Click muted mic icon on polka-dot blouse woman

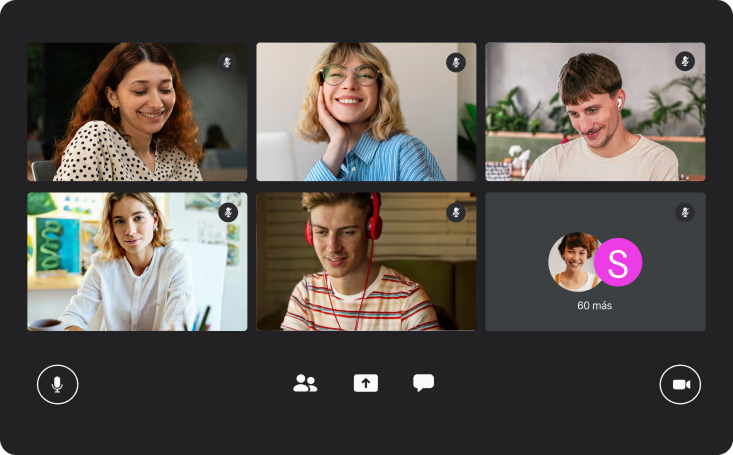pos(227,62)
